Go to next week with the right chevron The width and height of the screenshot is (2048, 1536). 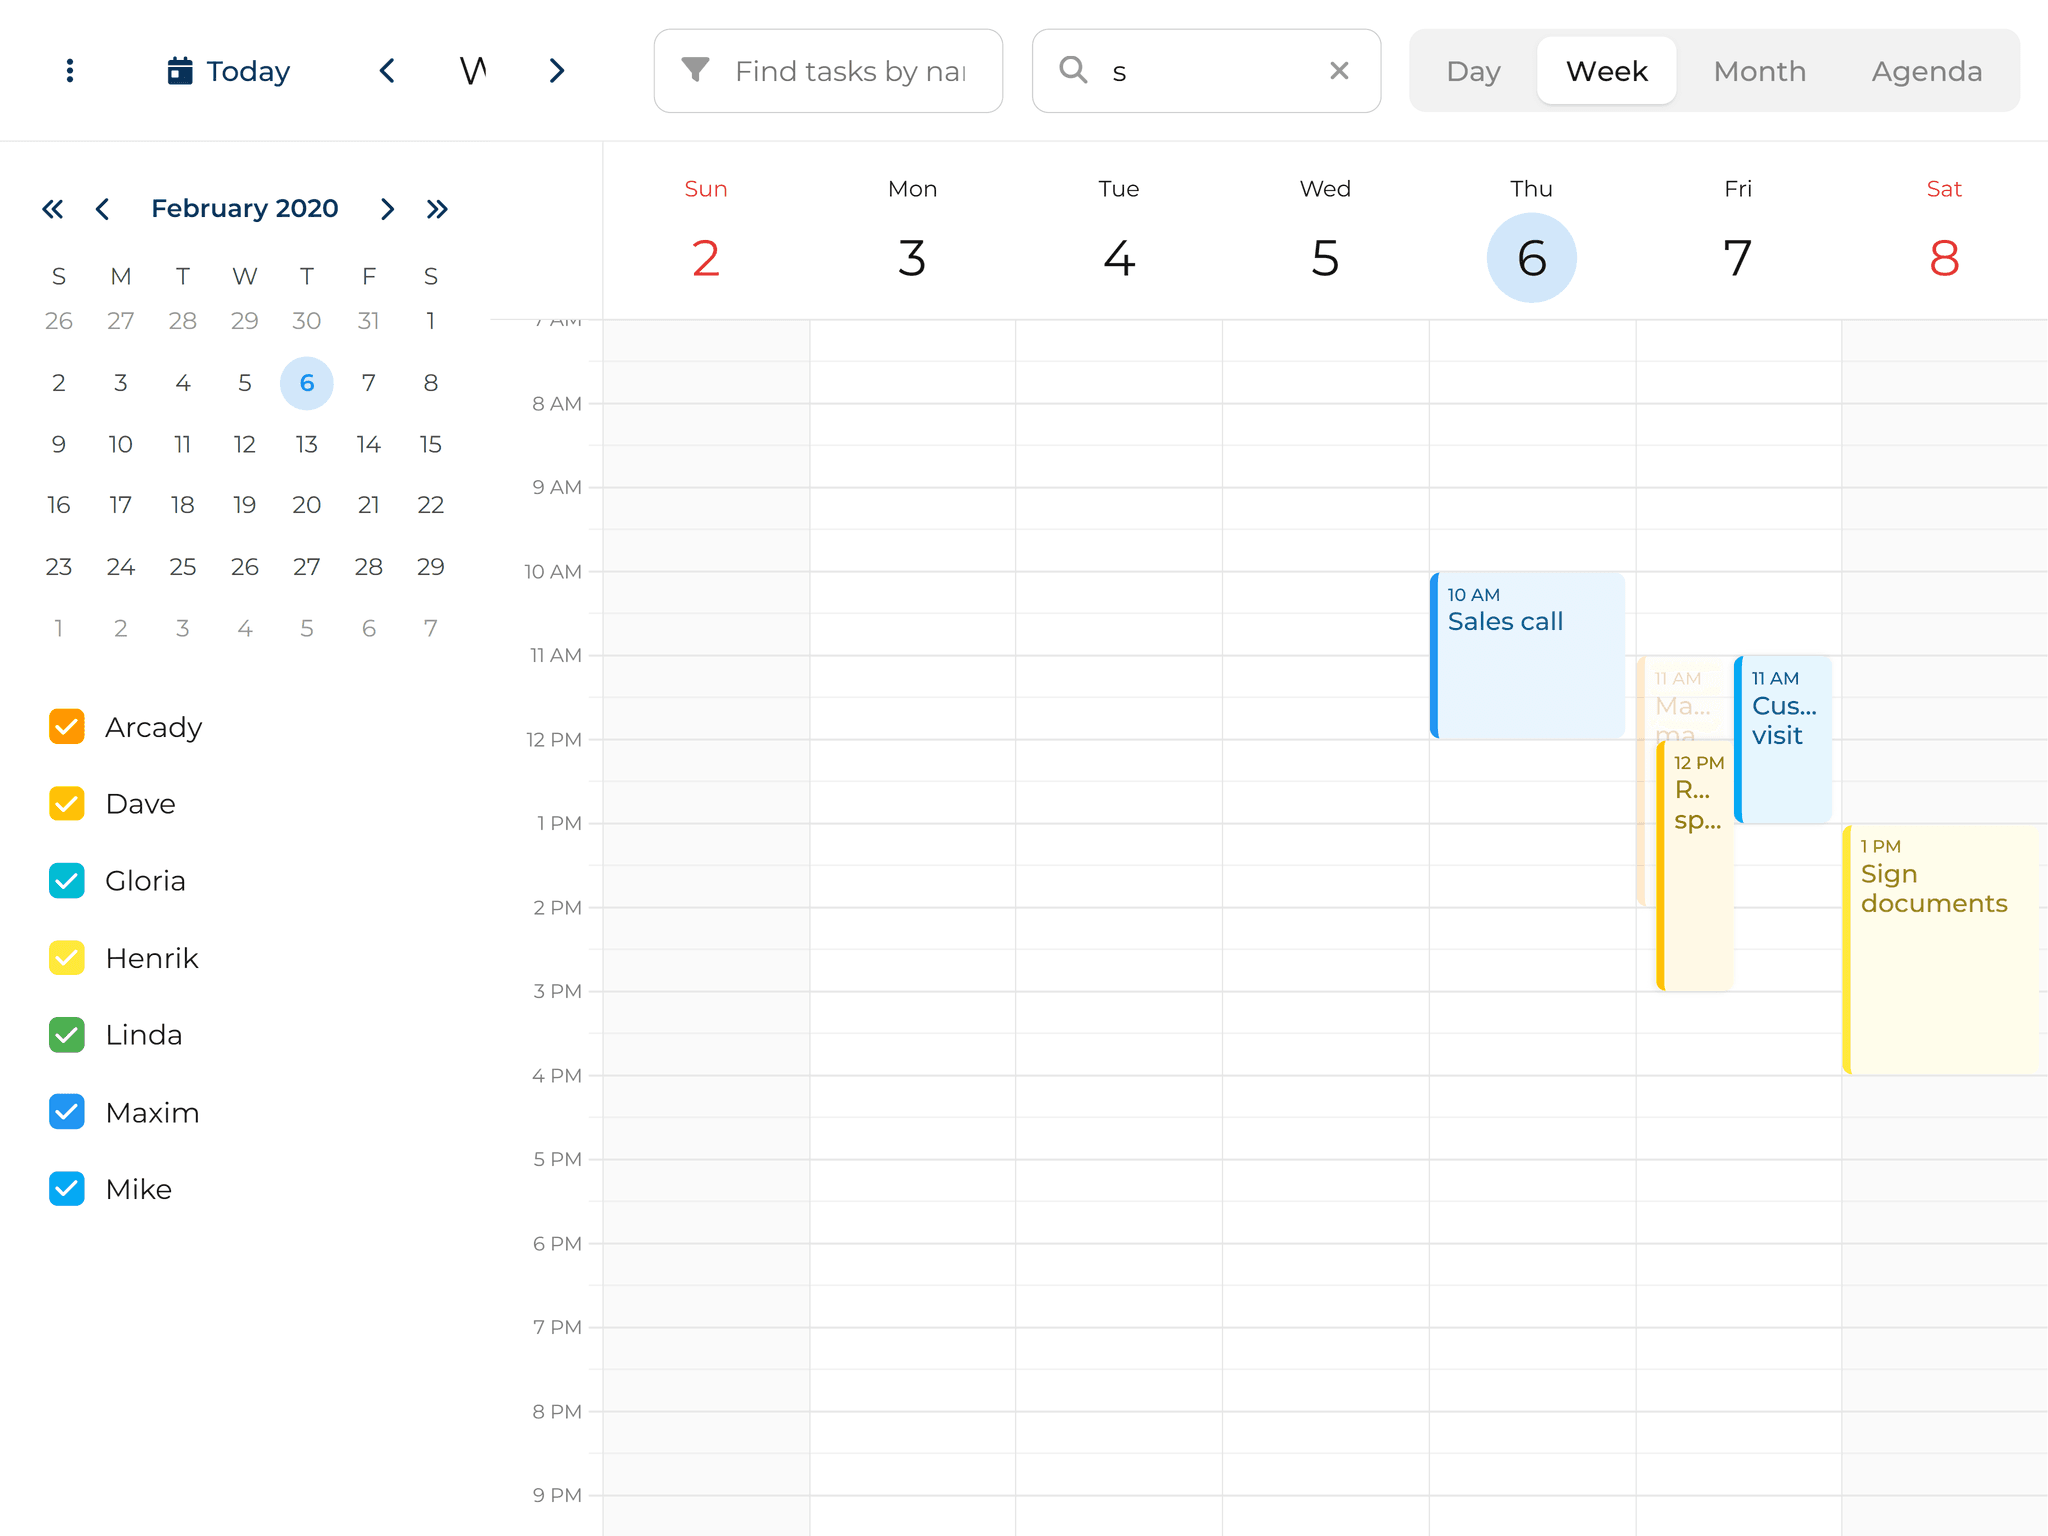pyautogui.click(x=557, y=70)
